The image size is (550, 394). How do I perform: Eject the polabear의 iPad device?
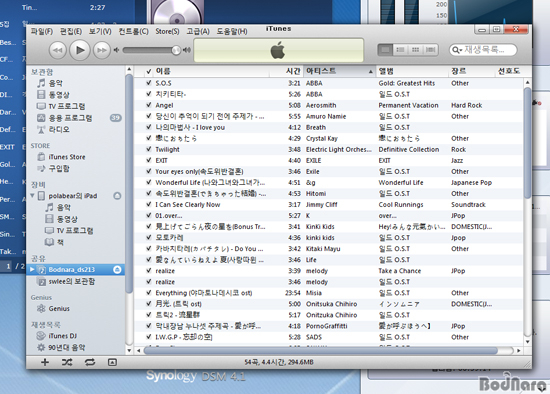(117, 196)
